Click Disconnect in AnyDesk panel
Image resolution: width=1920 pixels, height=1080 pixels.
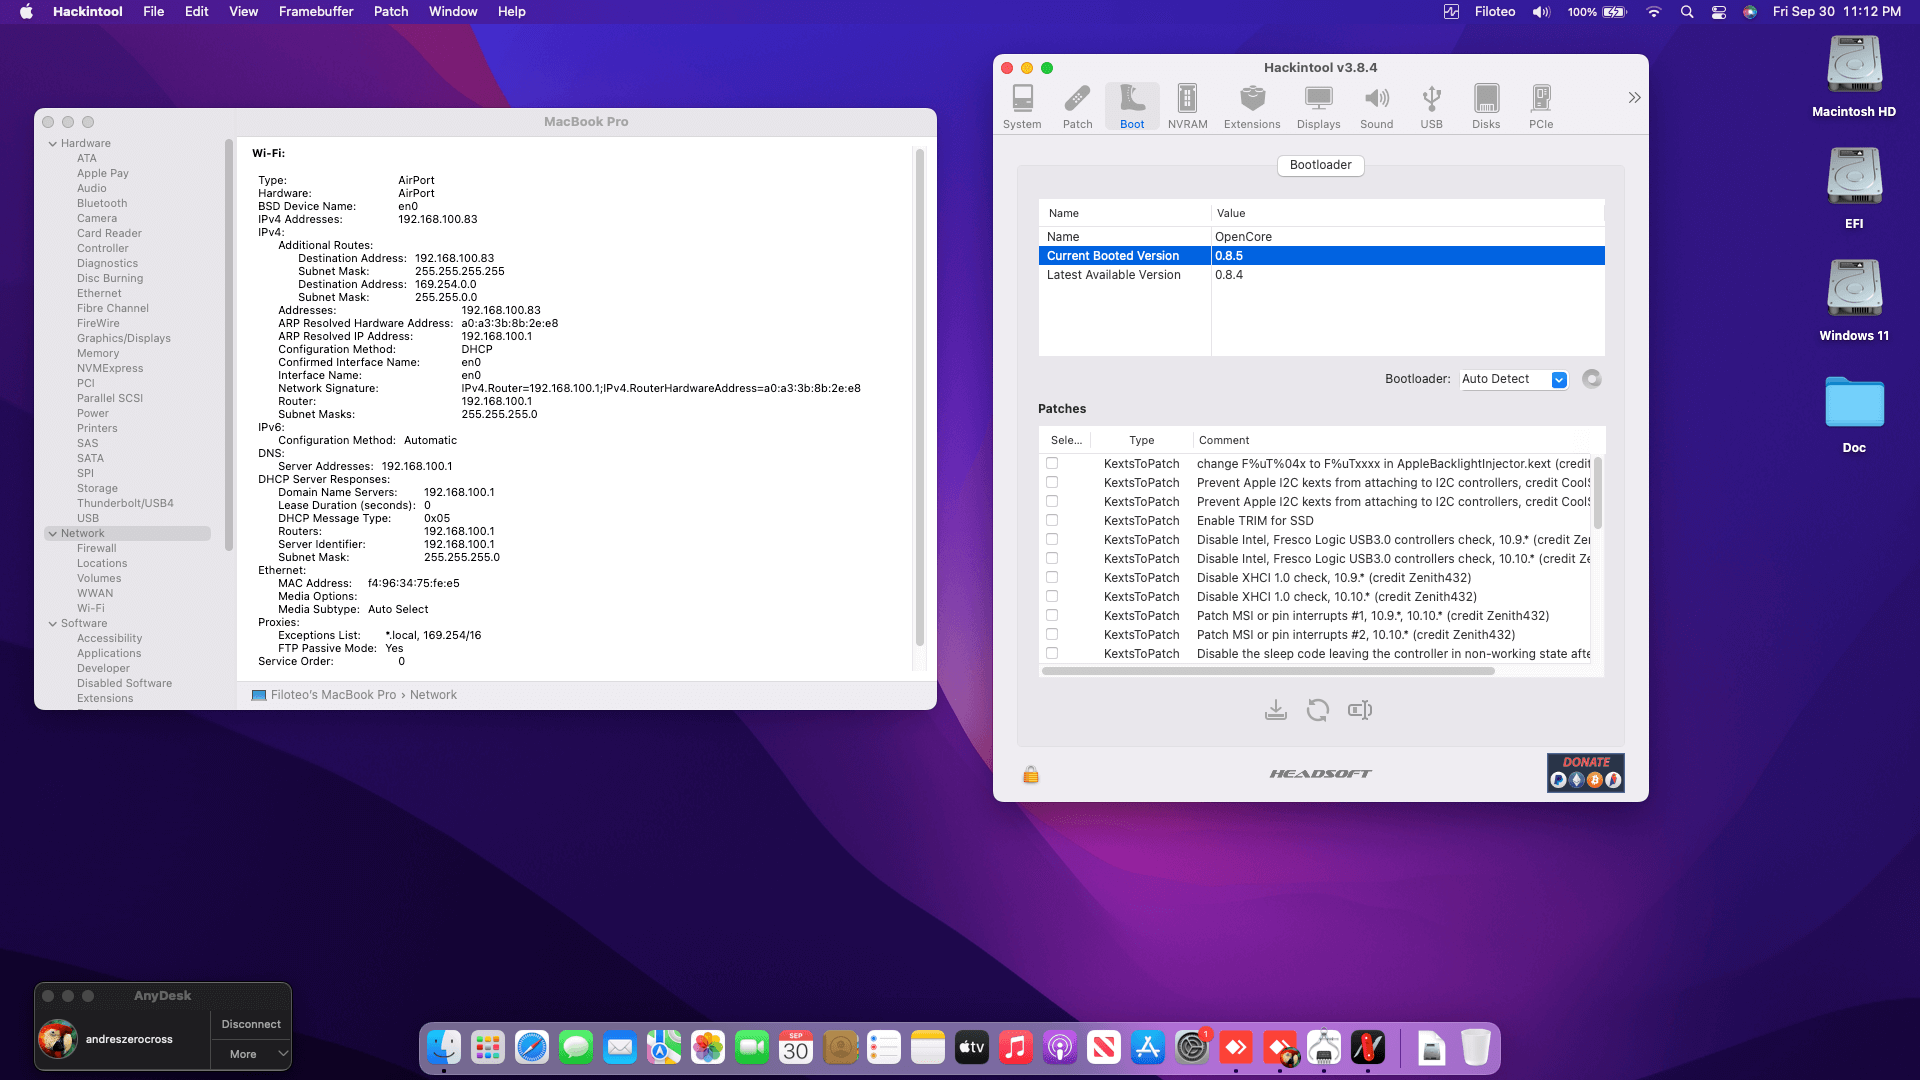coord(251,1024)
